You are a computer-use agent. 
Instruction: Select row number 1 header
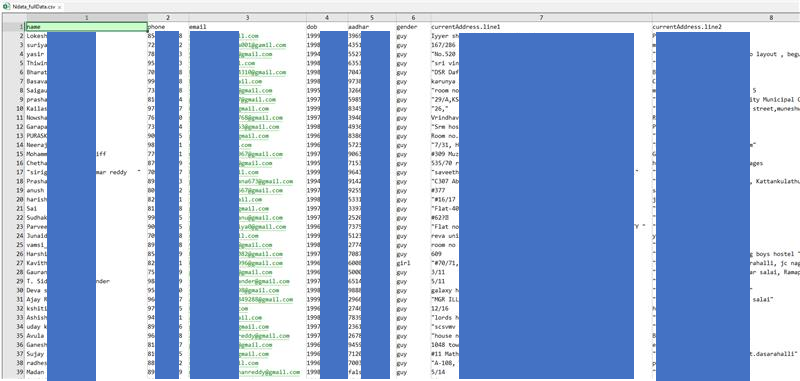click(x=13, y=27)
